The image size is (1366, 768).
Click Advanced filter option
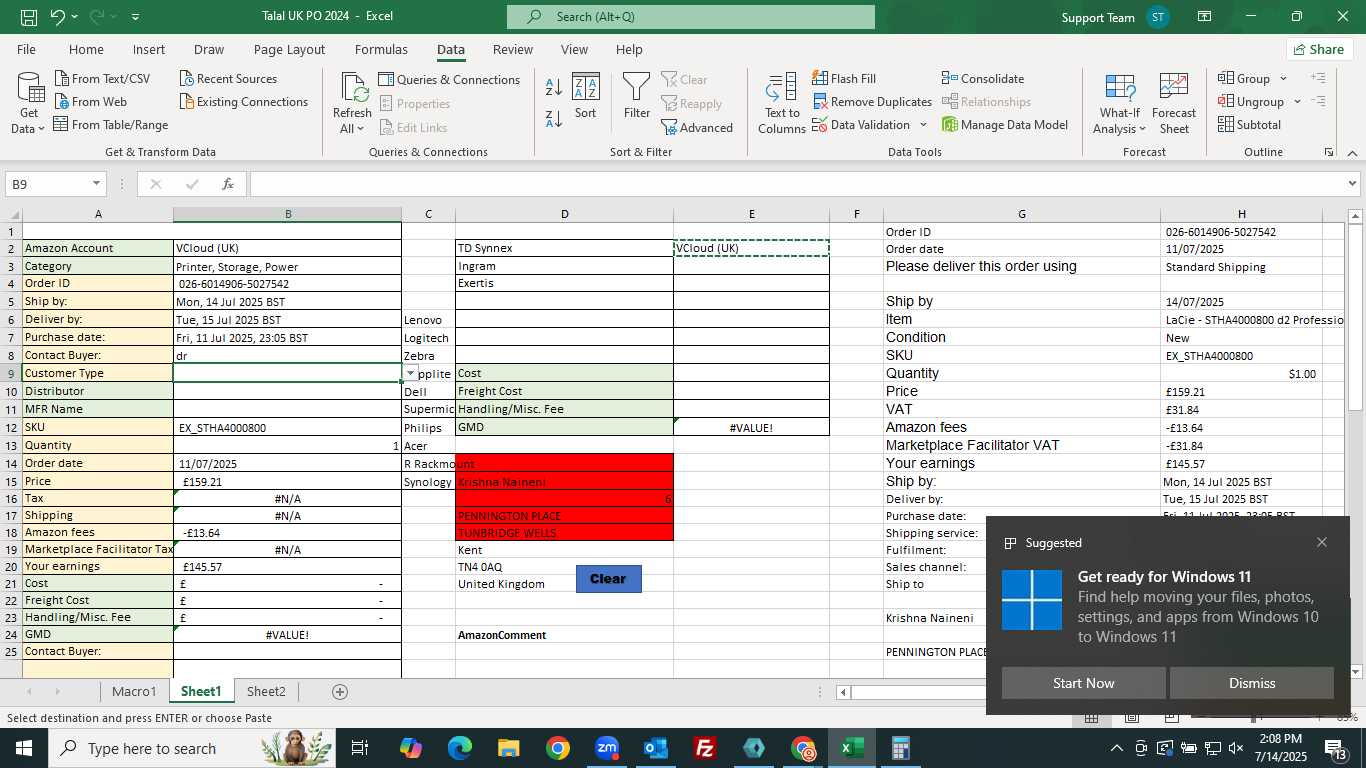tap(697, 128)
